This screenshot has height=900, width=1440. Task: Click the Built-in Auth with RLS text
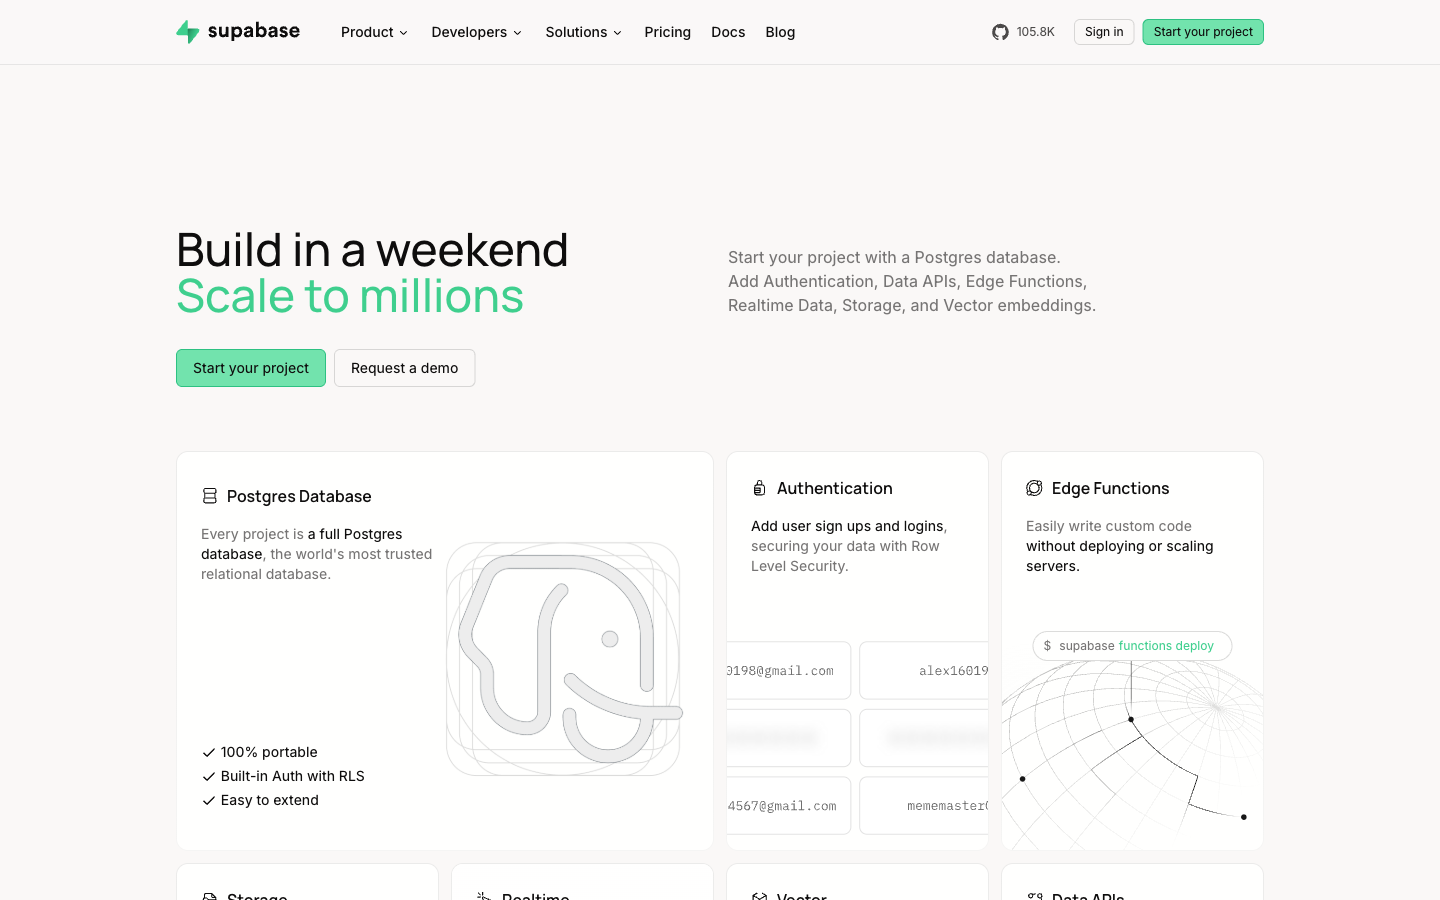point(293,776)
